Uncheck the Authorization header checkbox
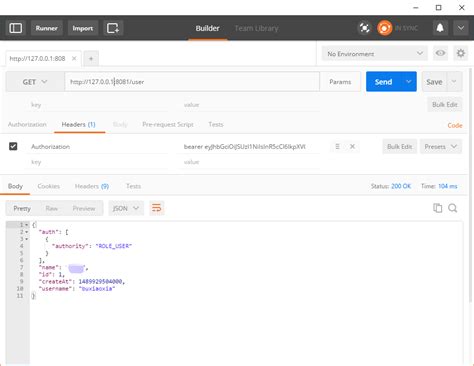The image size is (474, 366). pyautogui.click(x=13, y=146)
